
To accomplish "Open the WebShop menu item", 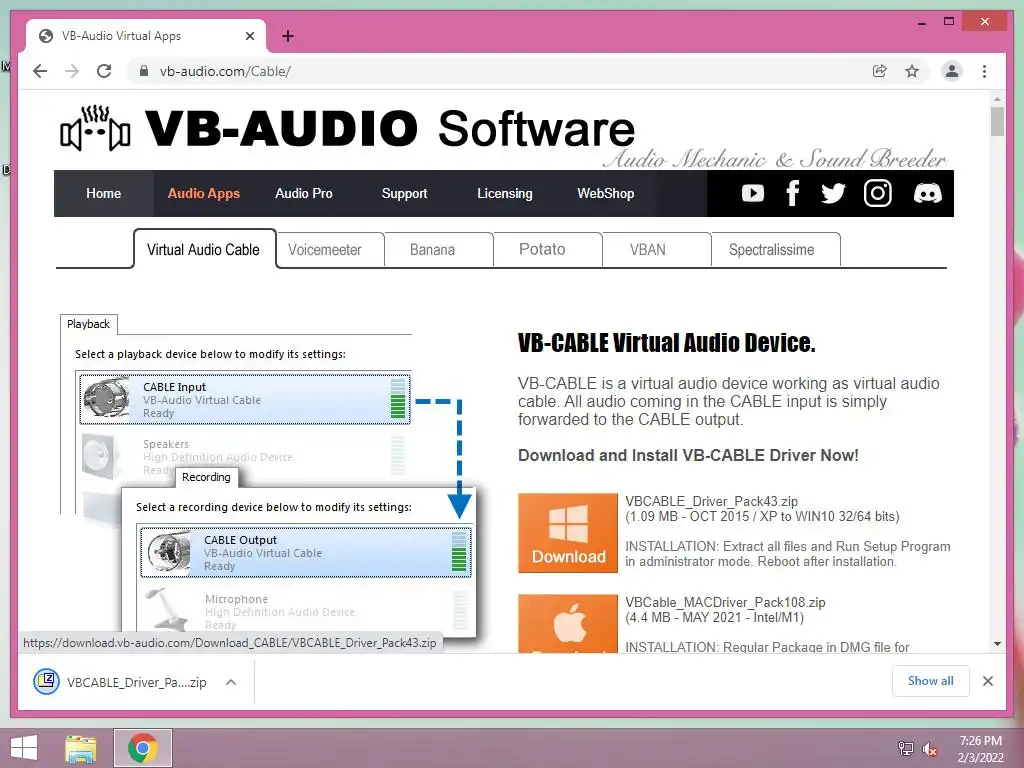I will tap(605, 193).
